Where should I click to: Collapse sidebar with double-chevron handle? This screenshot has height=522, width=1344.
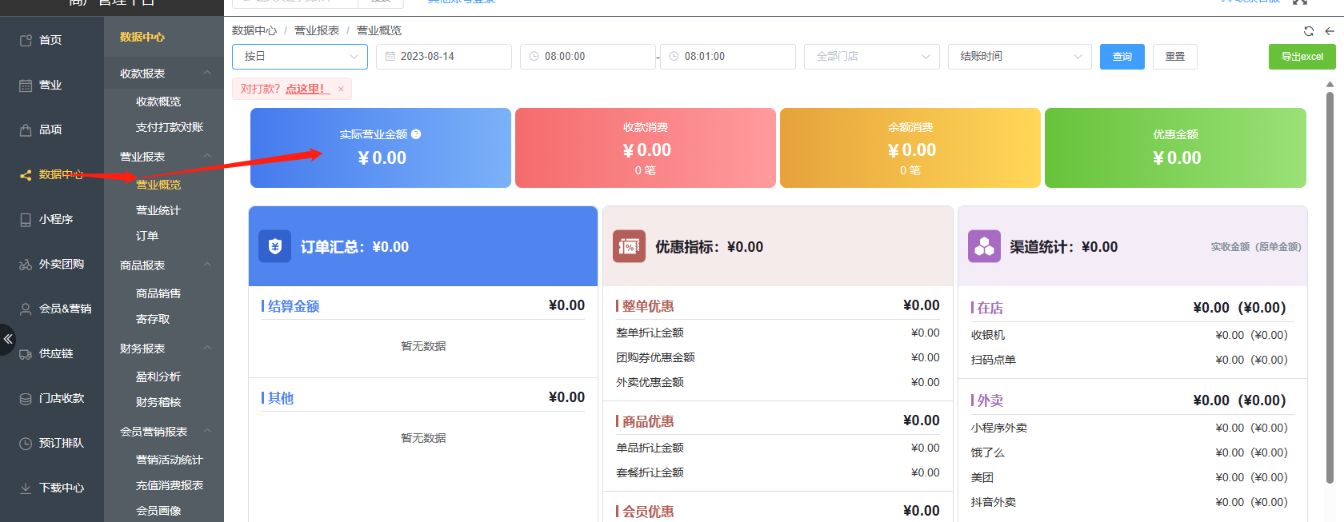coord(8,339)
